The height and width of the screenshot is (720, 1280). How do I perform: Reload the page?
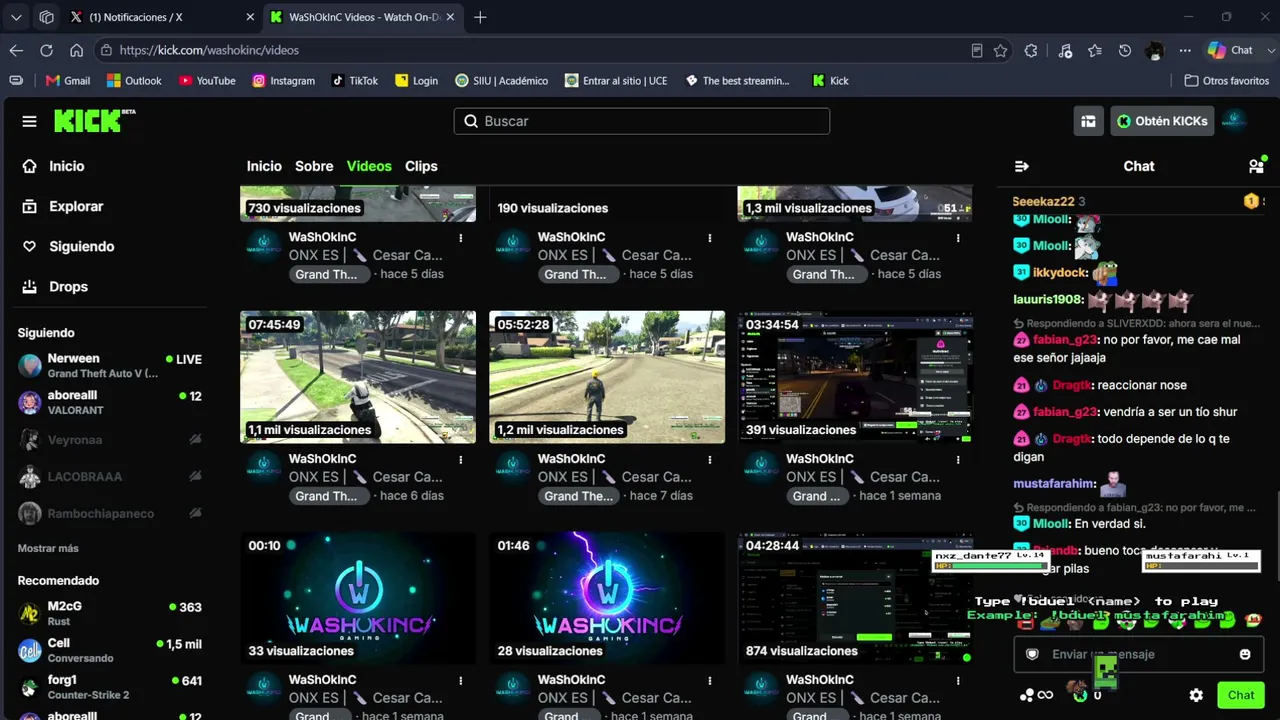[46, 50]
